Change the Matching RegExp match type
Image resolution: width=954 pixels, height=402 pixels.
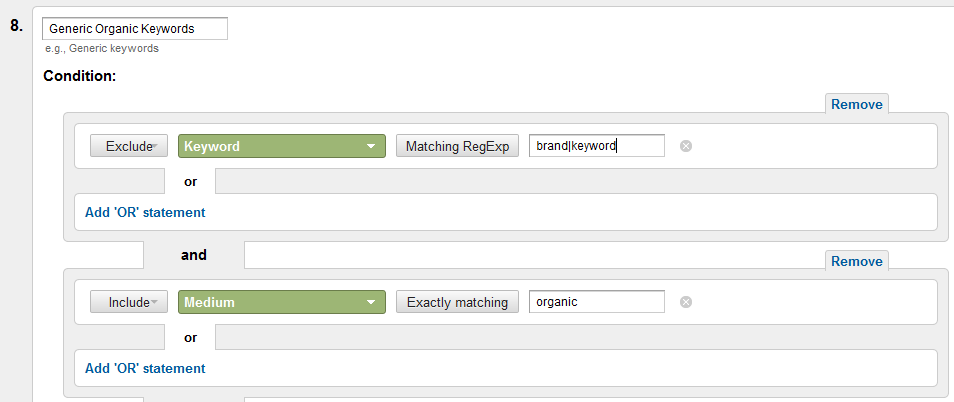click(x=458, y=146)
